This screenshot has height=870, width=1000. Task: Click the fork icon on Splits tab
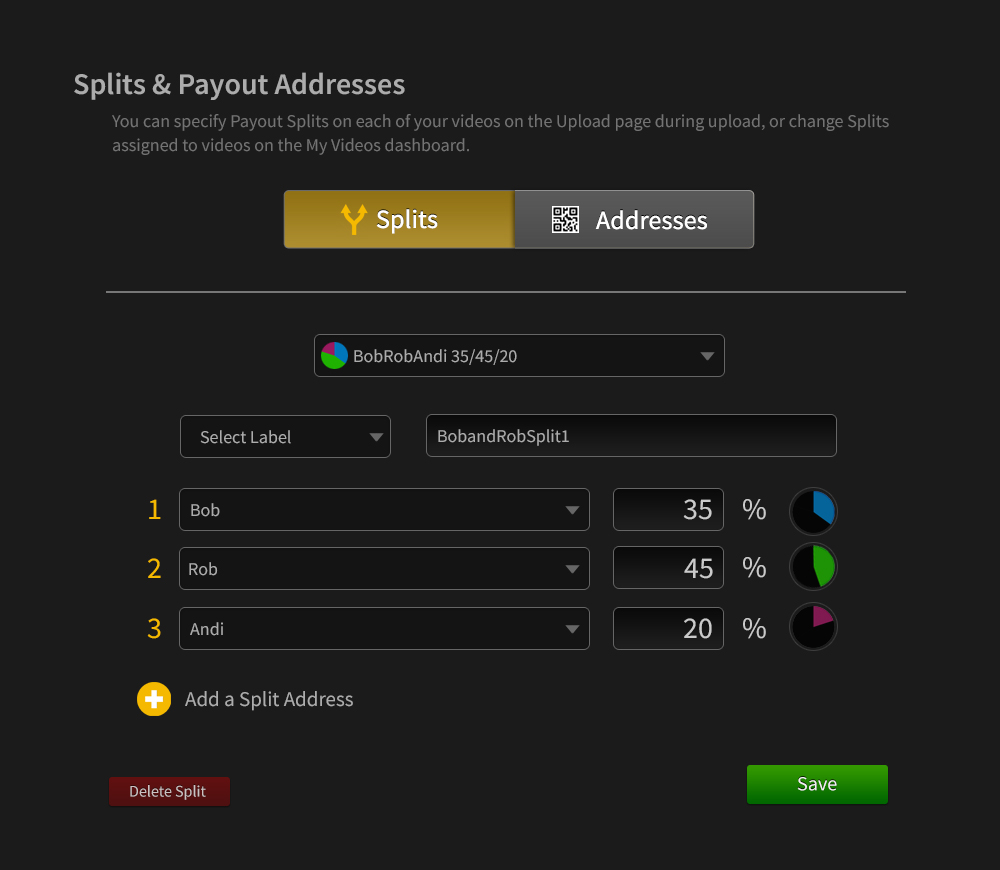click(x=353, y=220)
